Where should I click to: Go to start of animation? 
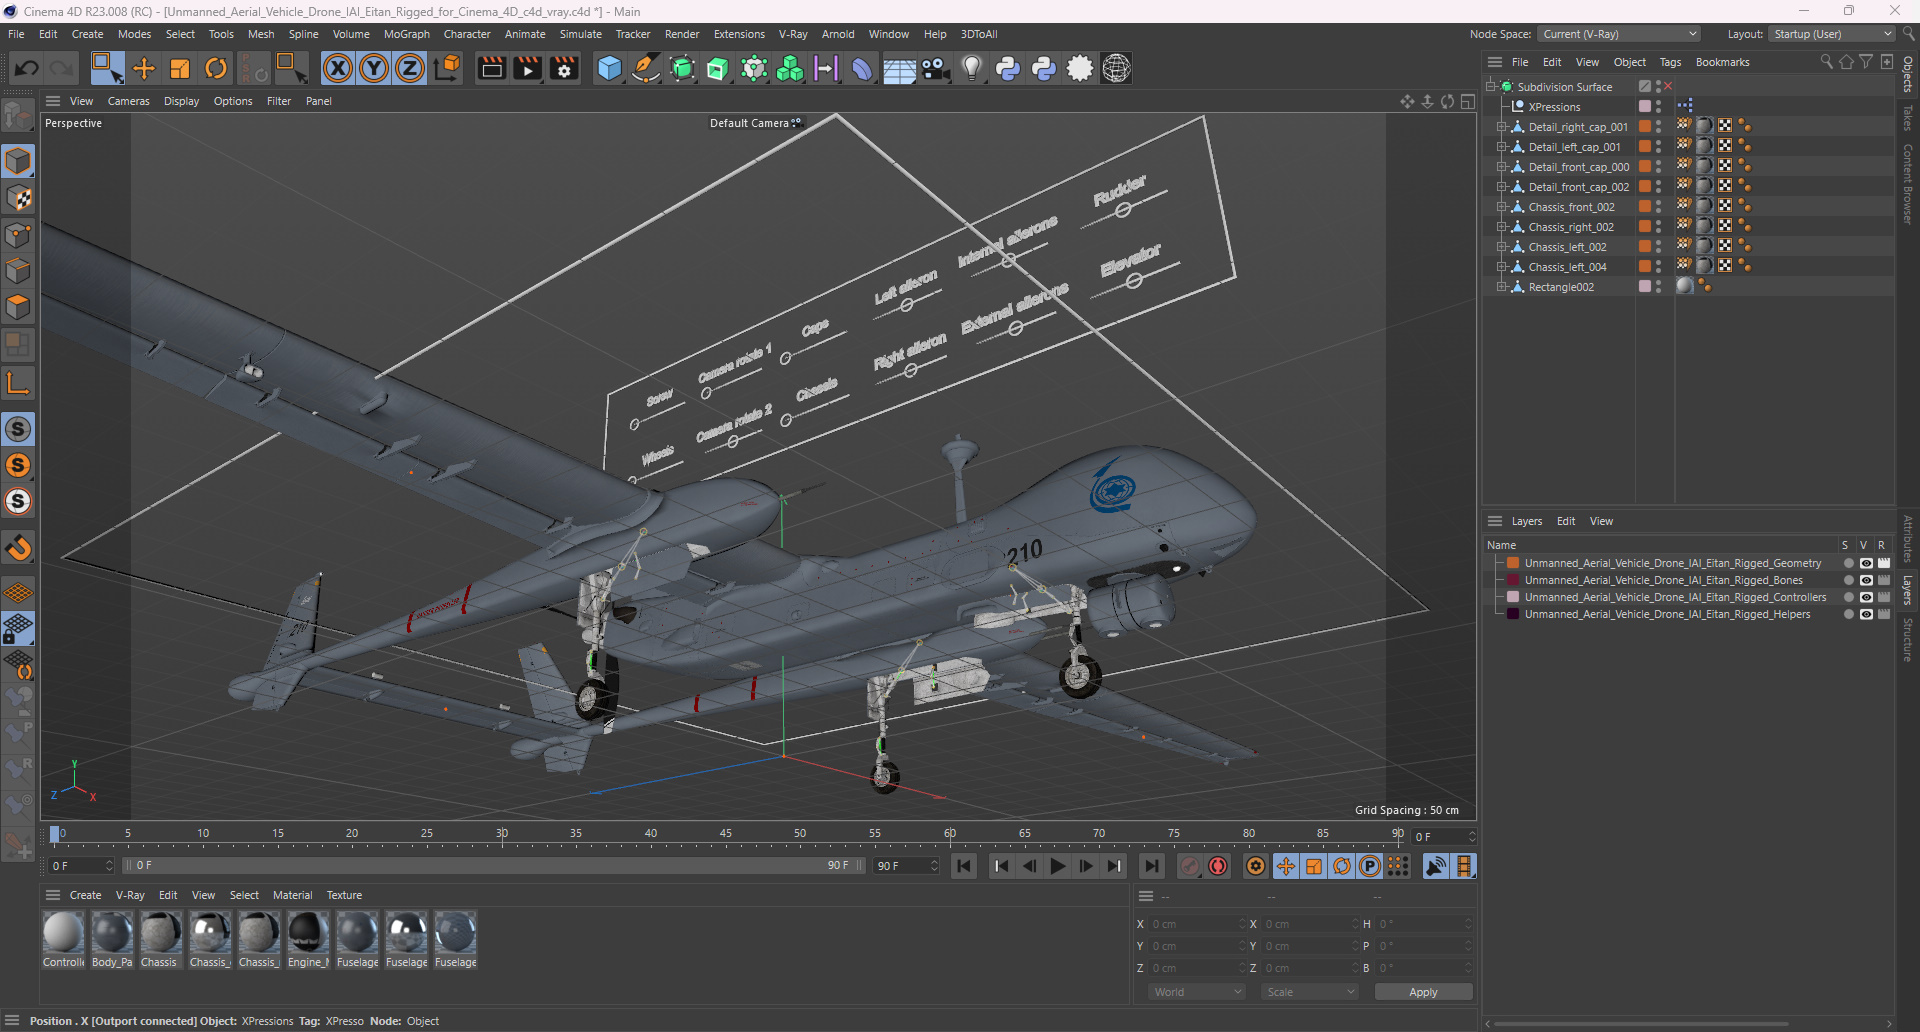coord(964,866)
